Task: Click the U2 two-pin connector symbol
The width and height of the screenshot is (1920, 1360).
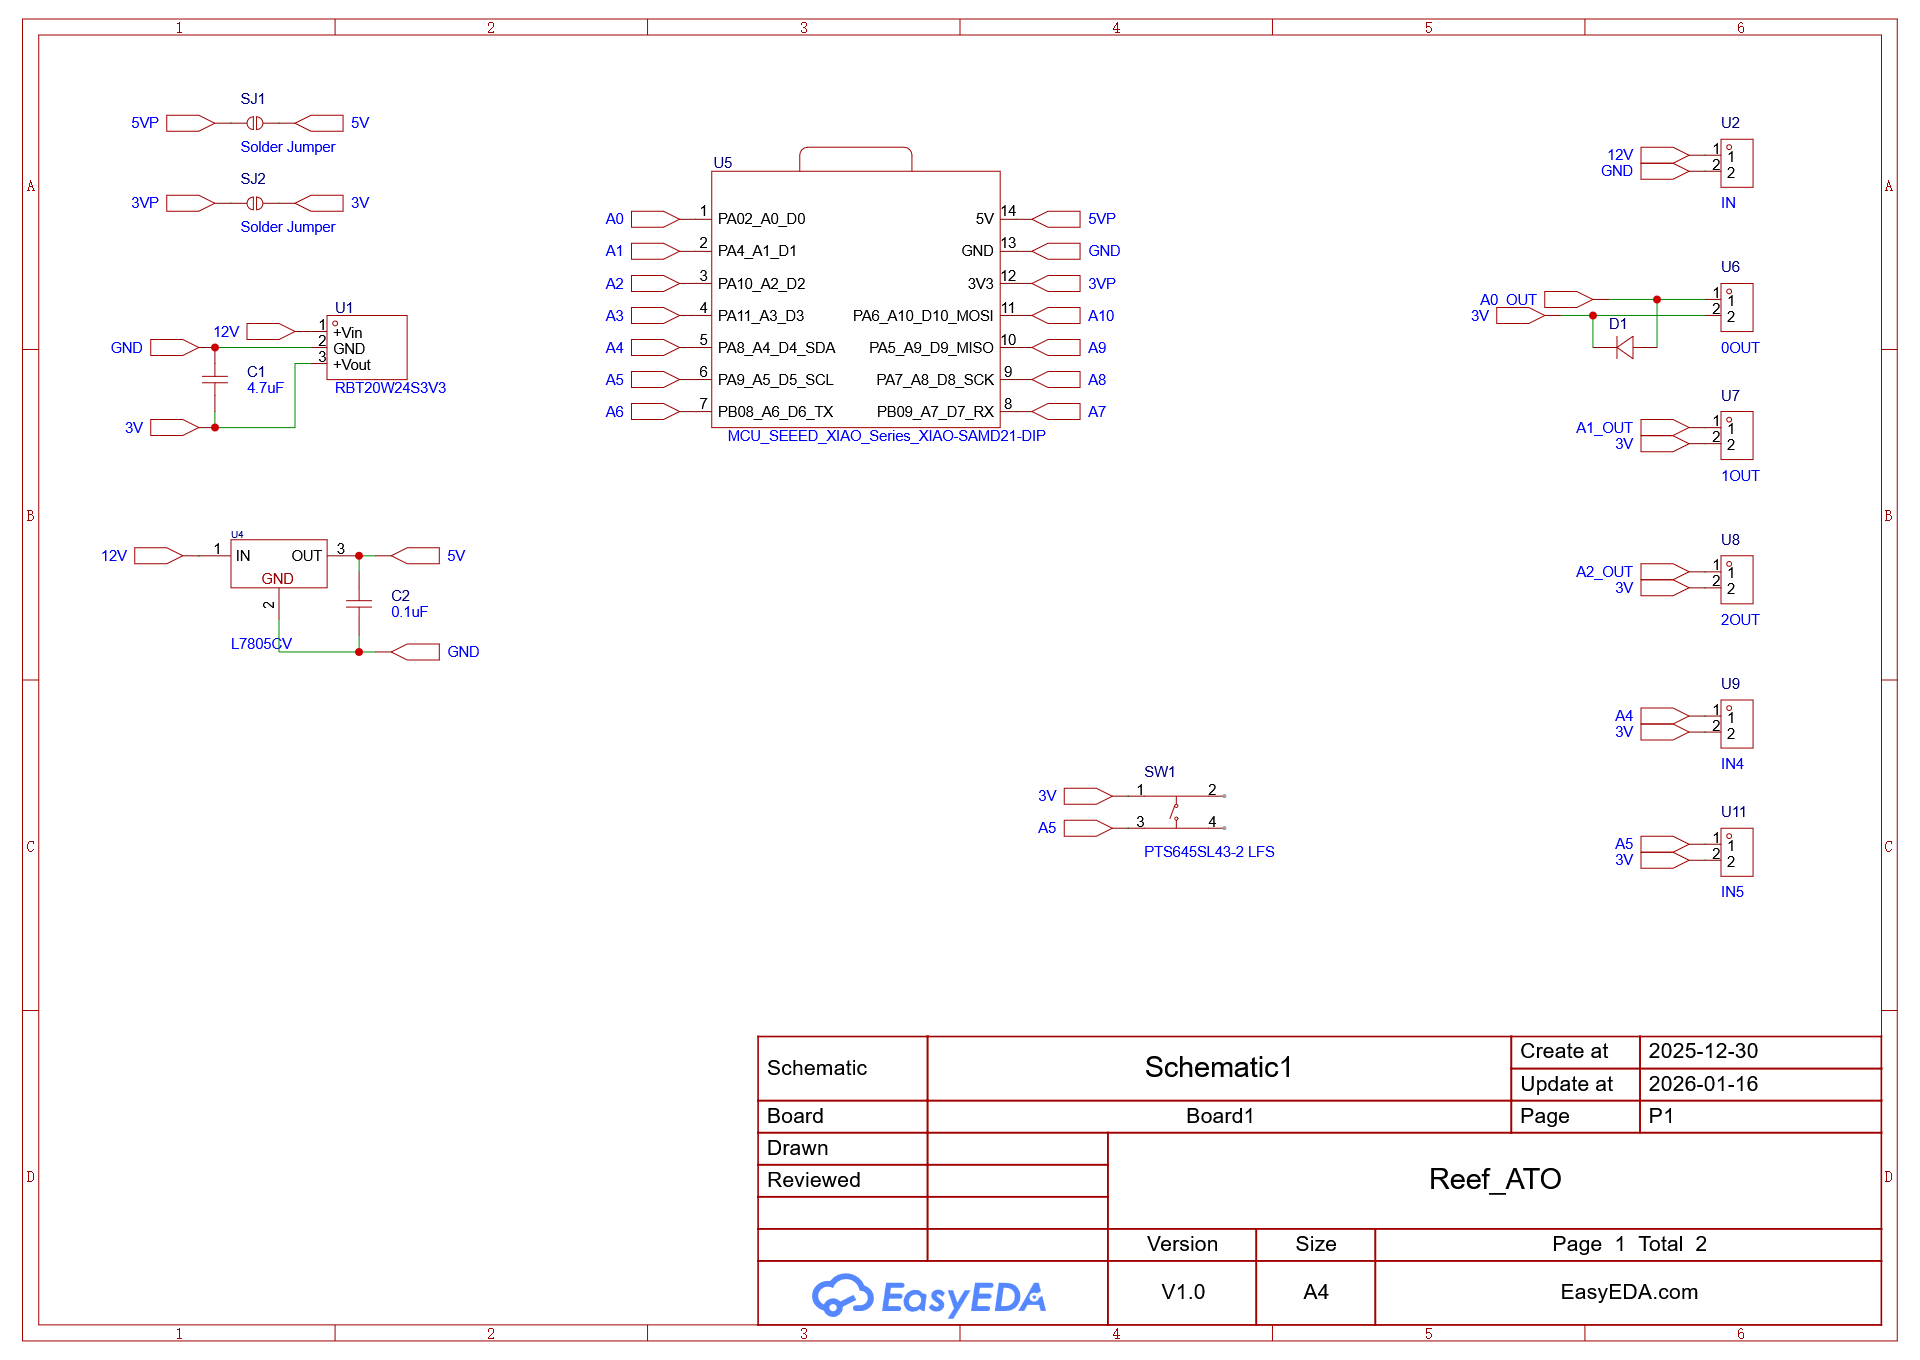Action: (1736, 163)
